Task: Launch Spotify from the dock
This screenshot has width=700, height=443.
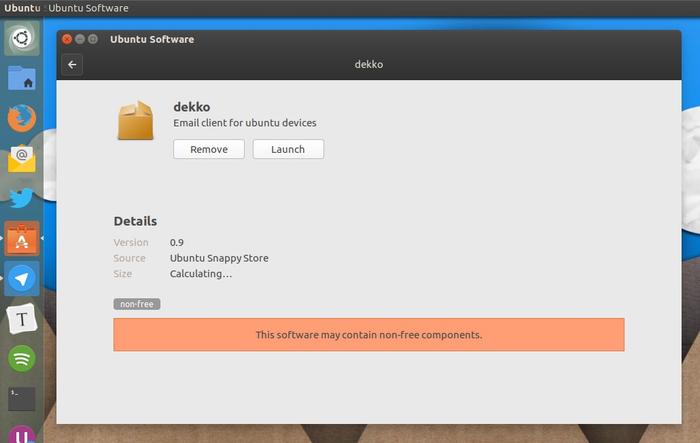Action: point(22,358)
